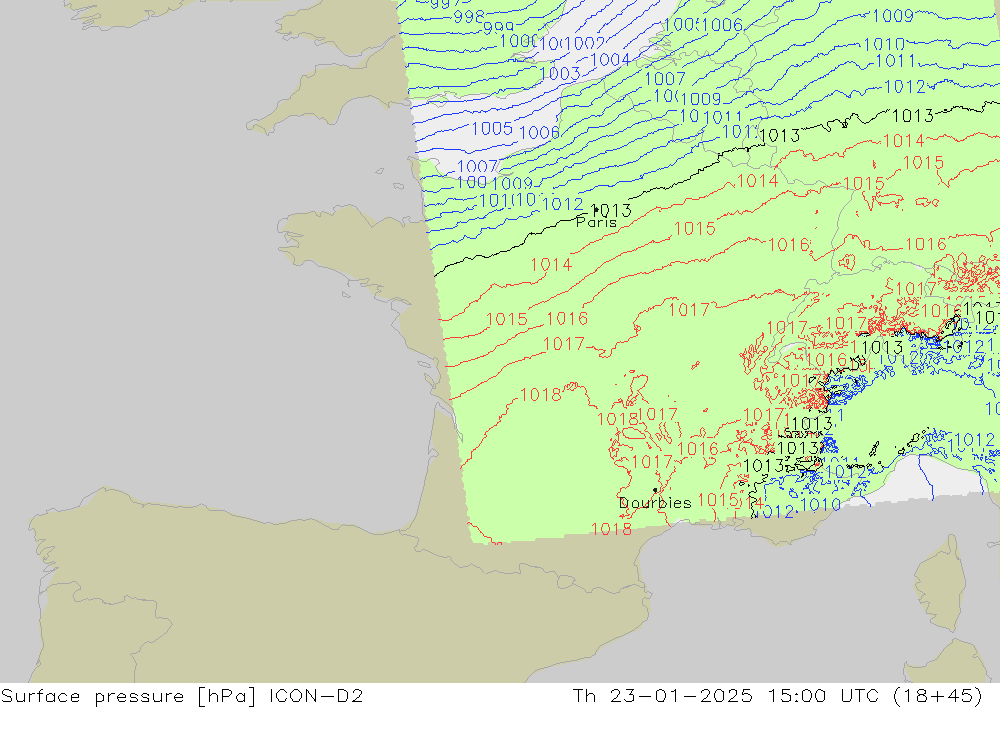This screenshot has width=1000, height=733.
Task: Click the Paris location dot marker
Action: tap(595, 210)
